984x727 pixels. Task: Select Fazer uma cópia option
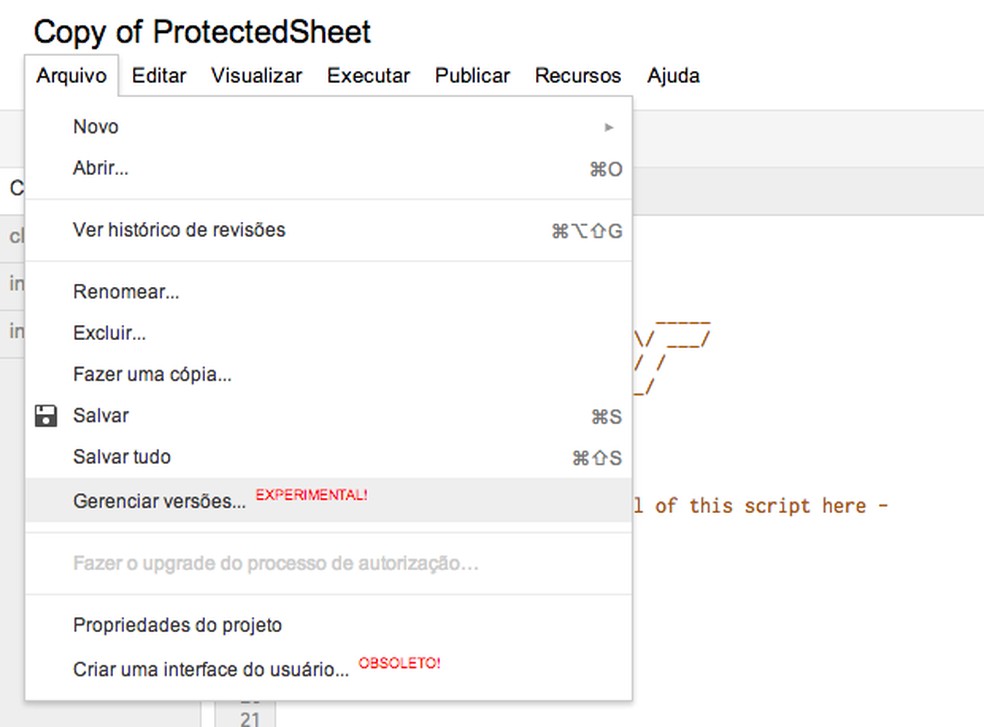pos(152,375)
